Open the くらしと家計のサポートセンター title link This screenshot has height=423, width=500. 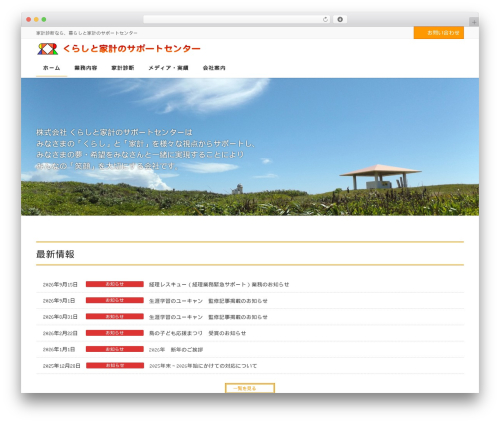[132, 49]
